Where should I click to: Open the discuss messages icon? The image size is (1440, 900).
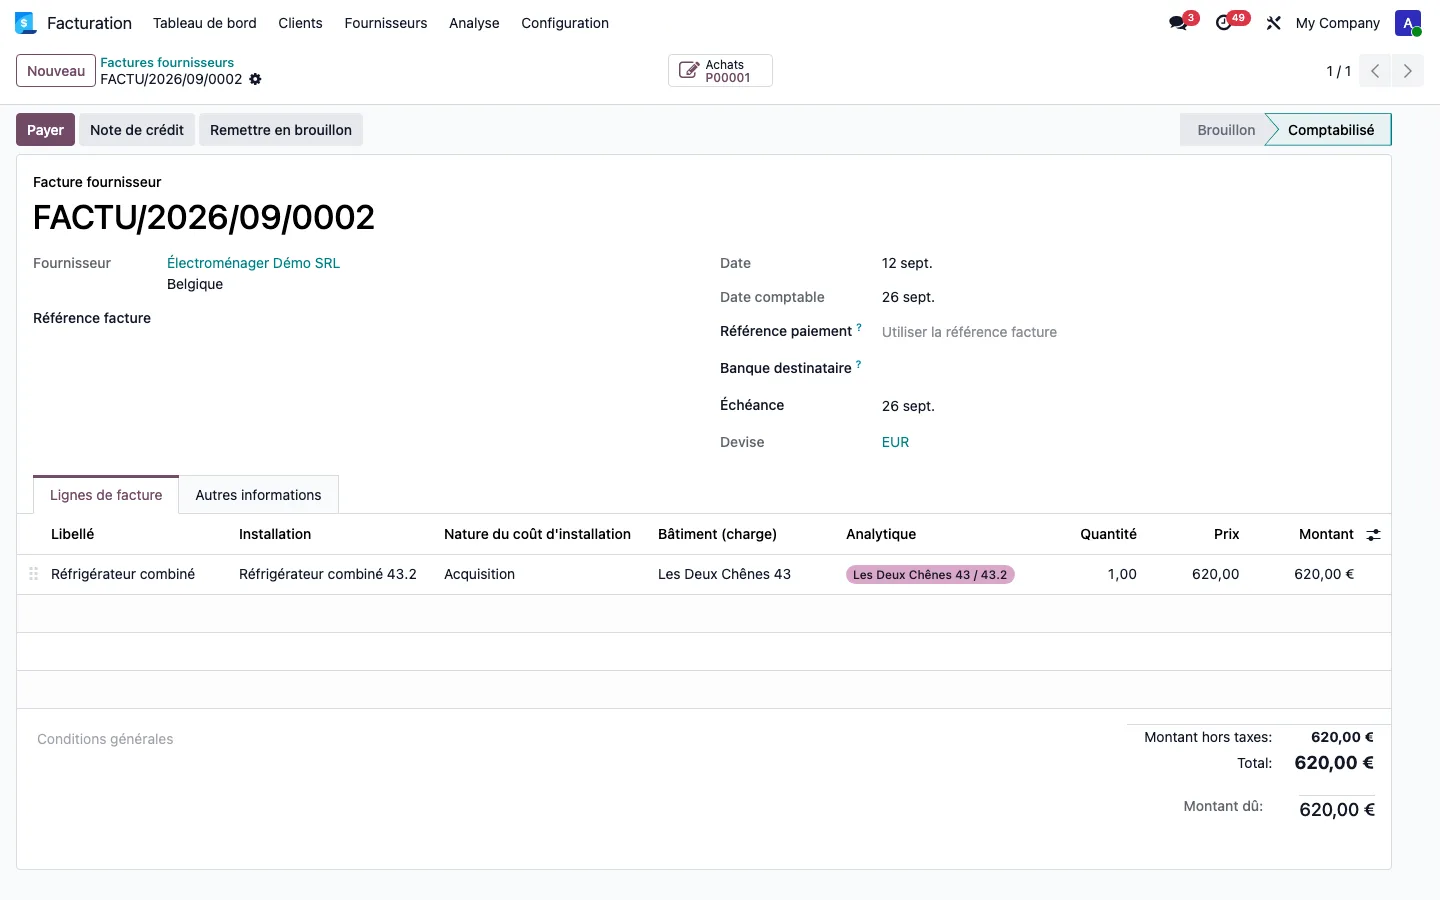1178,23
